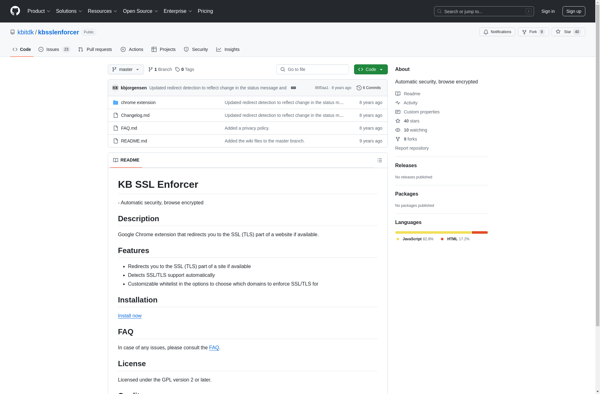View the 9 forks link
Screen dimensions: 600x394
(x=406, y=139)
